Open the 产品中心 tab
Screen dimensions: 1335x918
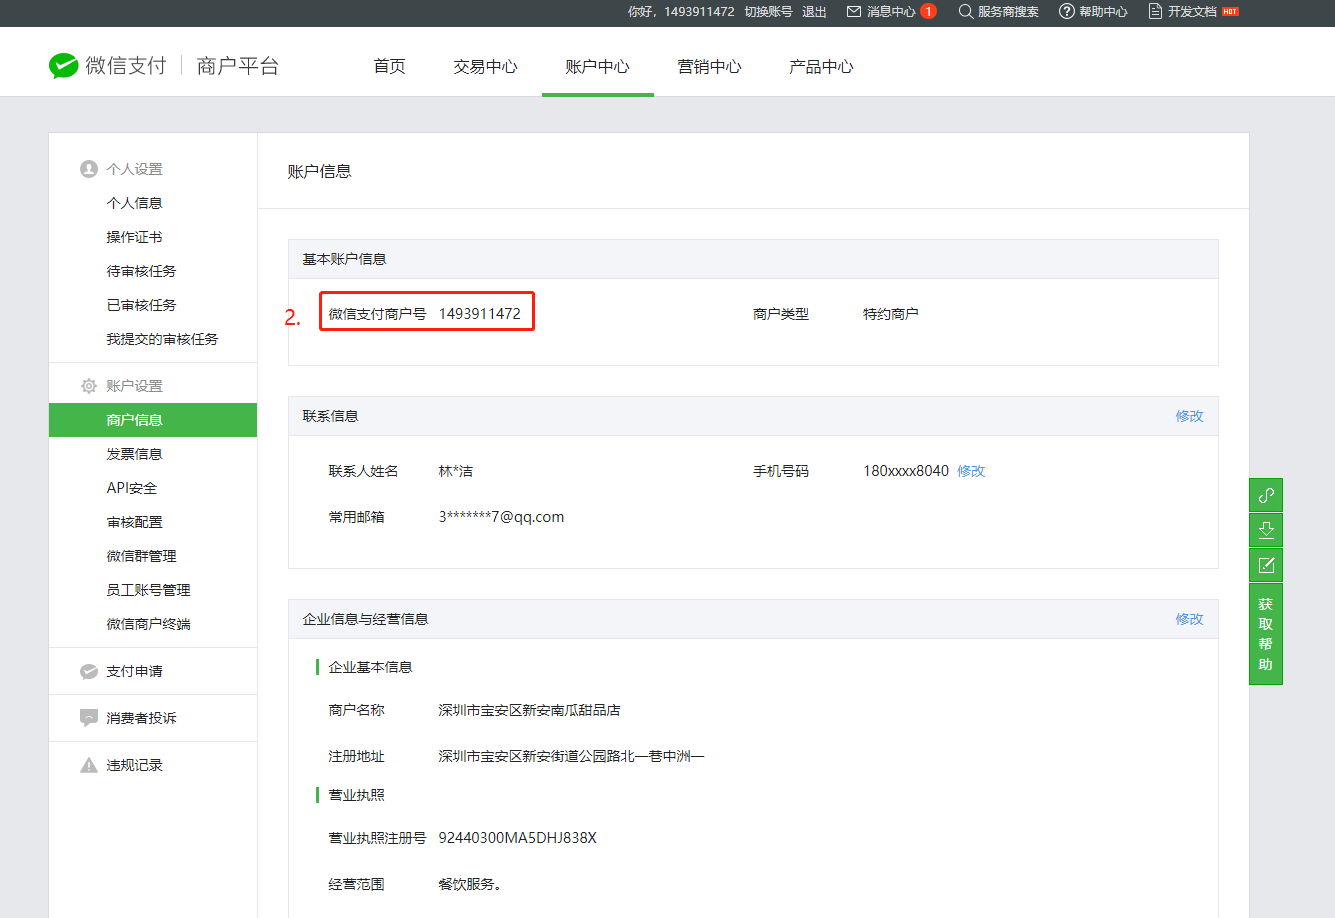coord(821,67)
